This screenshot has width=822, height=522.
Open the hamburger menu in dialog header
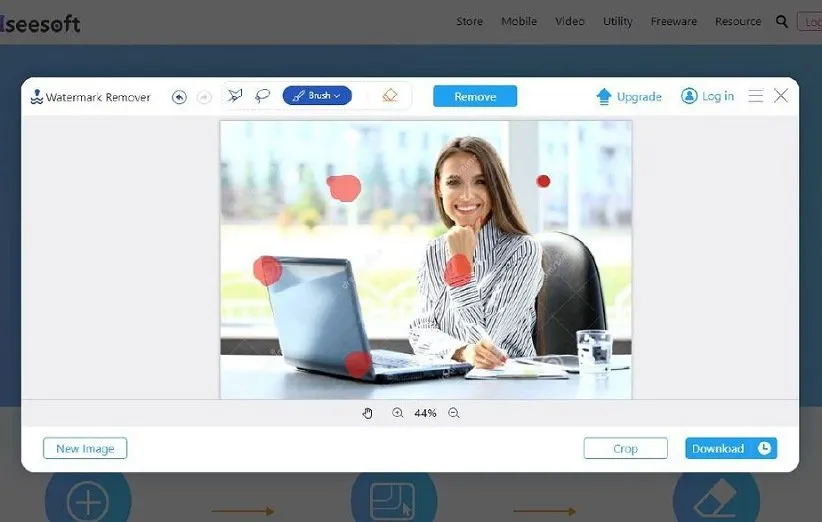[756, 96]
